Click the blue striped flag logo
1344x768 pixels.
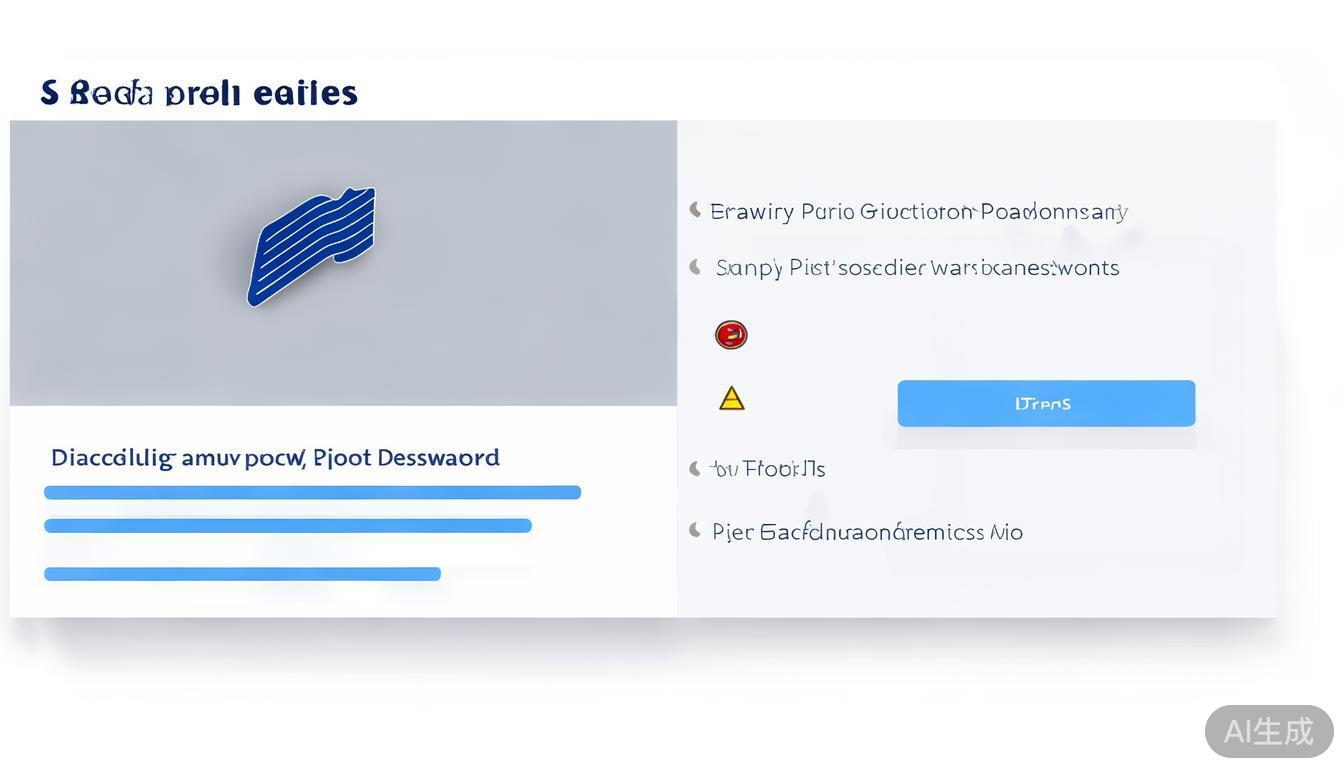(x=311, y=246)
